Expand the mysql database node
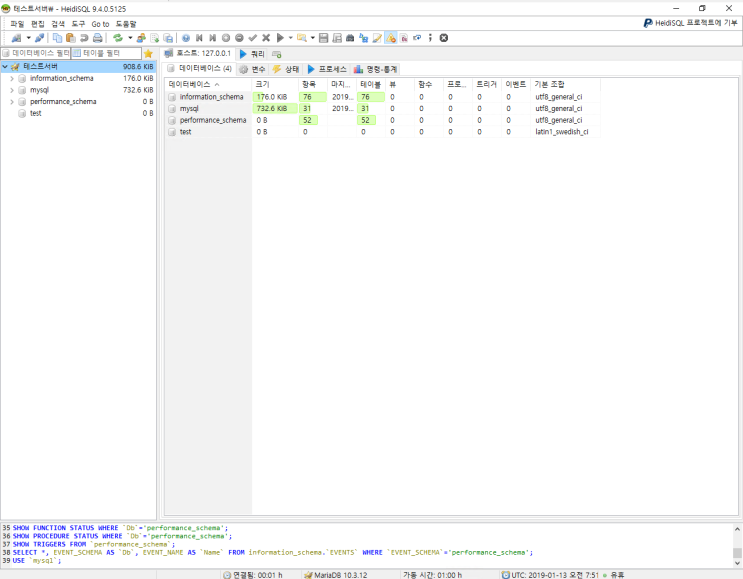 pos(11,90)
